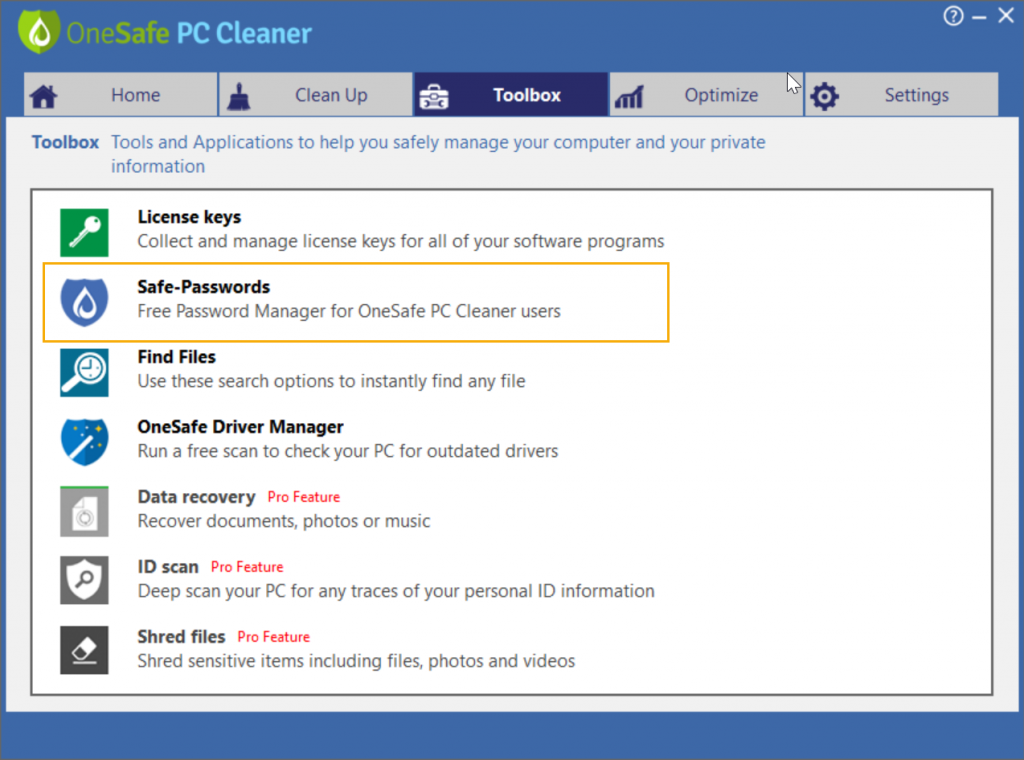Click the bold Toolbox section heading
Screen dimensions: 1024x760
pyautogui.click(x=65, y=142)
